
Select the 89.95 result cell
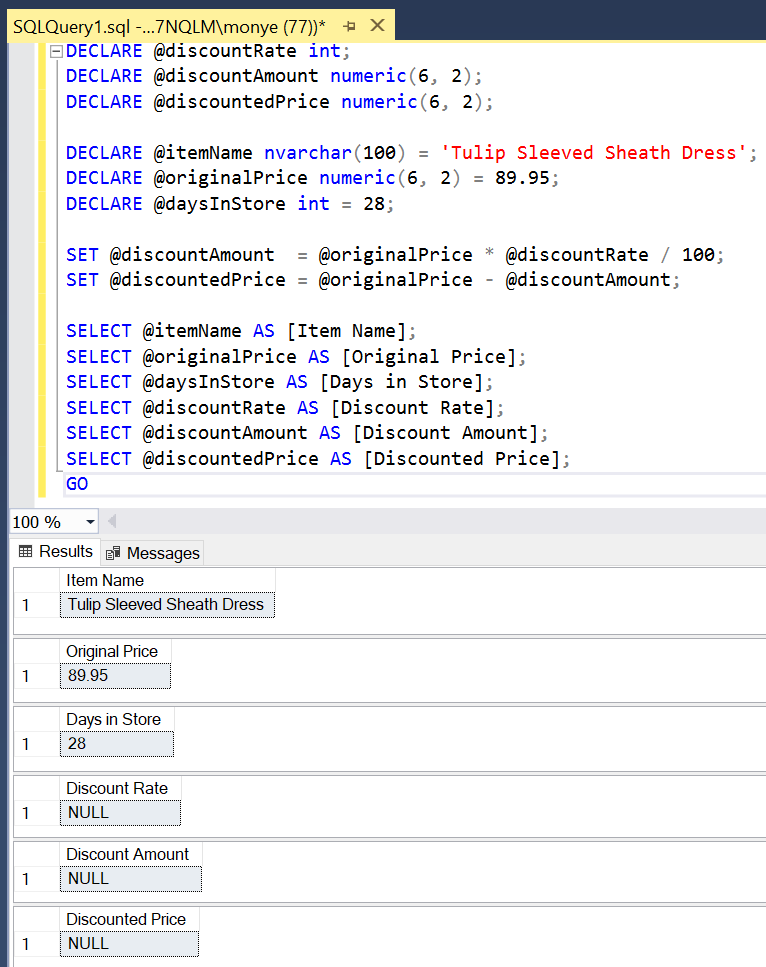point(115,676)
